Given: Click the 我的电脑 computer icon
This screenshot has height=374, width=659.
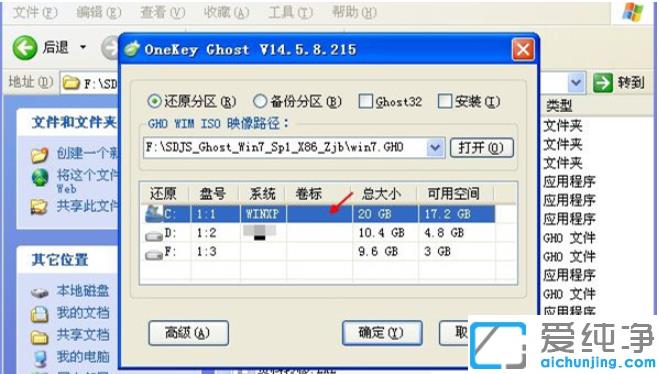Looking at the screenshot, I should pos(40,358).
